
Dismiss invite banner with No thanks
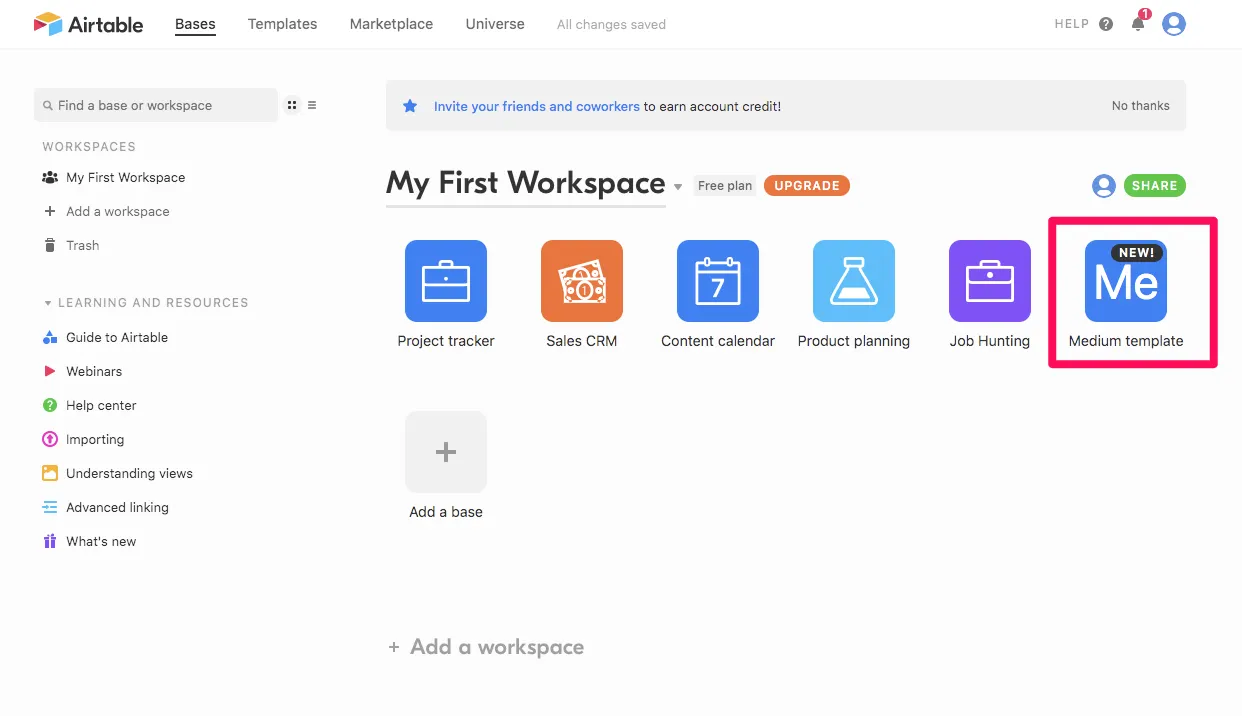(x=1141, y=106)
